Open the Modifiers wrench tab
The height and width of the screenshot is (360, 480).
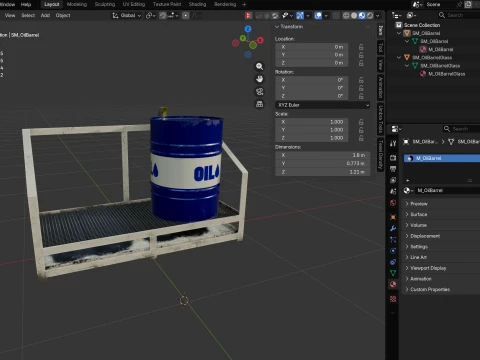(393, 228)
